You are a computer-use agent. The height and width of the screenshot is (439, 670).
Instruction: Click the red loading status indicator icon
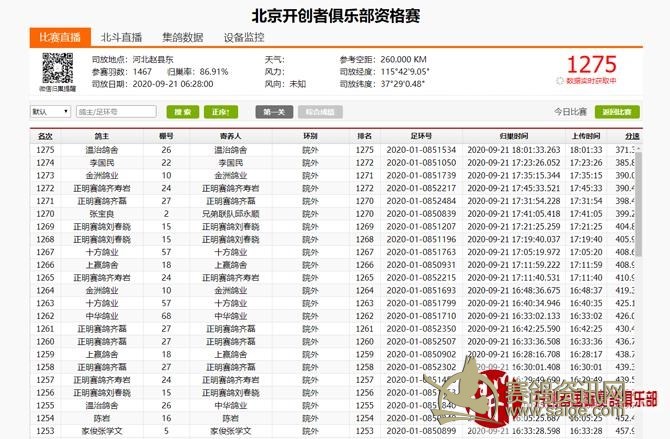(559, 81)
